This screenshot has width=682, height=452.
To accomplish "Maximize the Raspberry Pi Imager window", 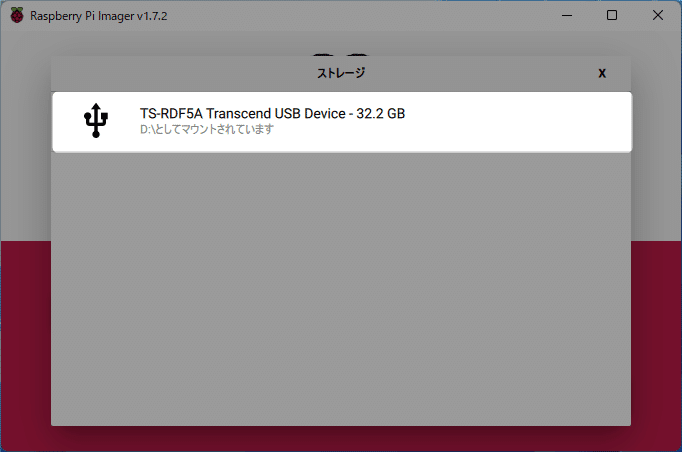I will 612,15.
